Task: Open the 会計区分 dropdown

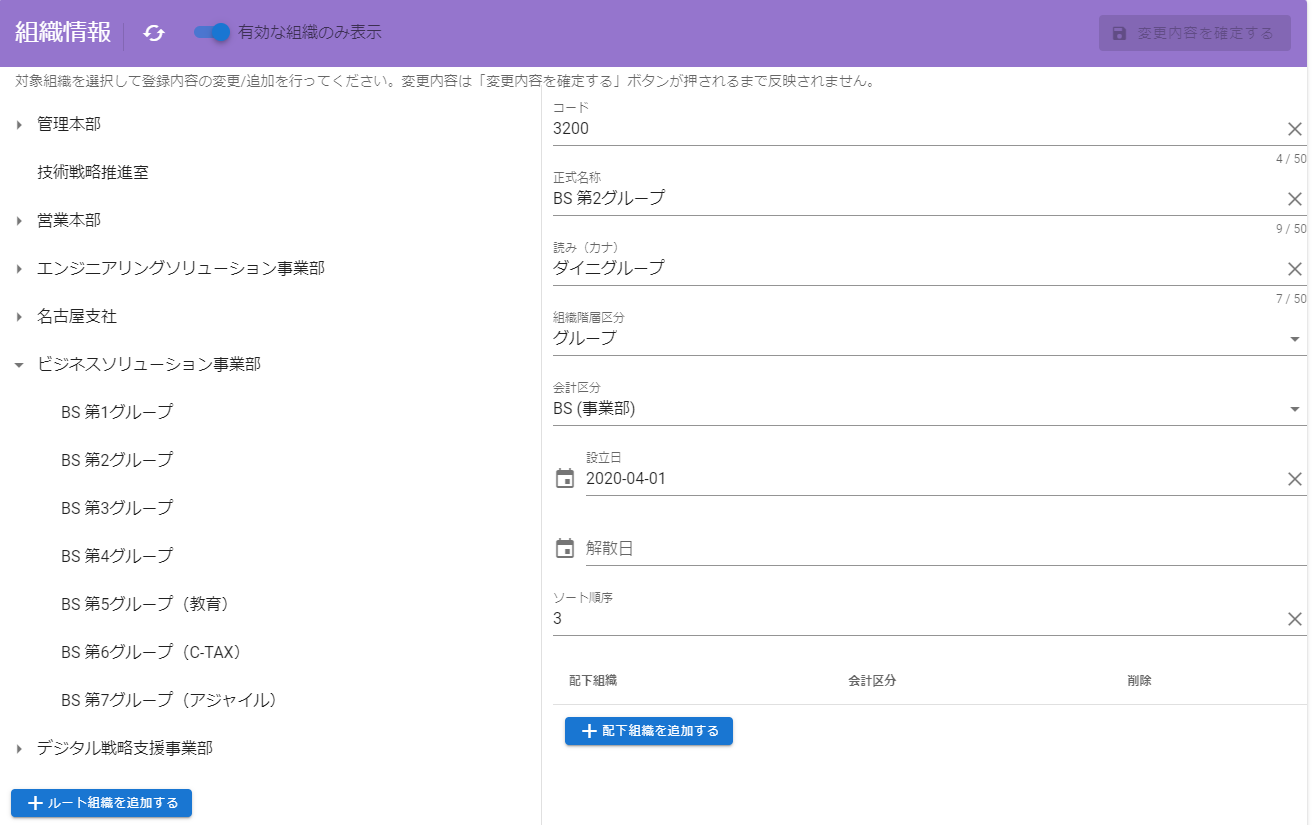Action: 1297,409
